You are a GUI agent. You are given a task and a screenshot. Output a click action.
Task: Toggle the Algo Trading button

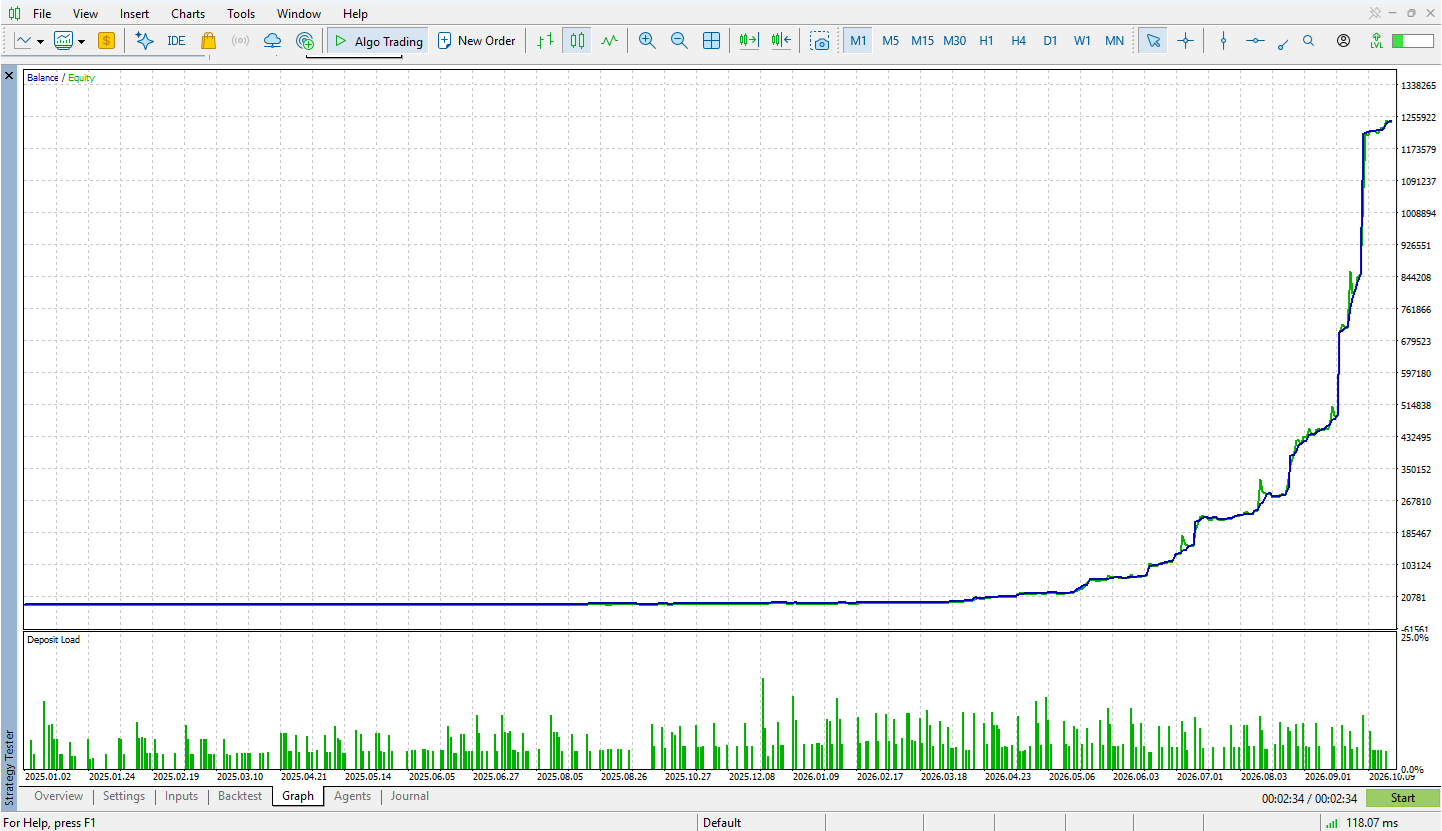(378, 41)
